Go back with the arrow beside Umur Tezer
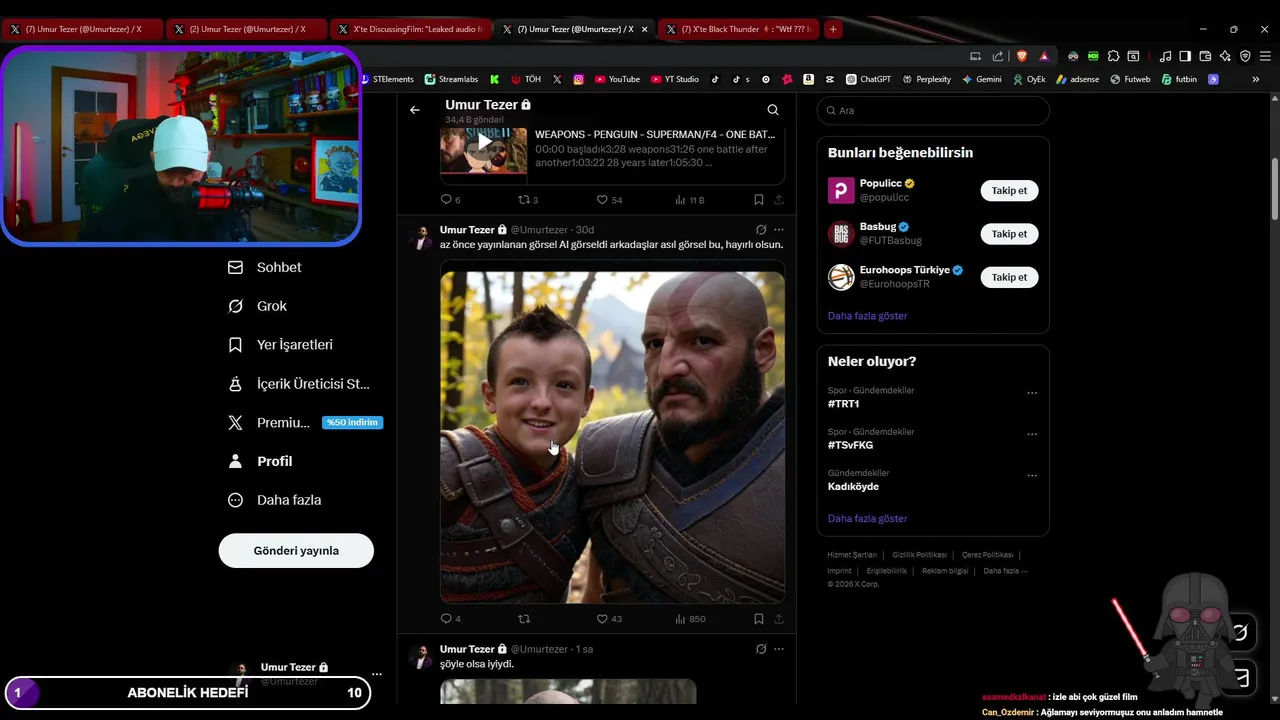The height and width of the screenshot is (720, 1280). [415, 110]
